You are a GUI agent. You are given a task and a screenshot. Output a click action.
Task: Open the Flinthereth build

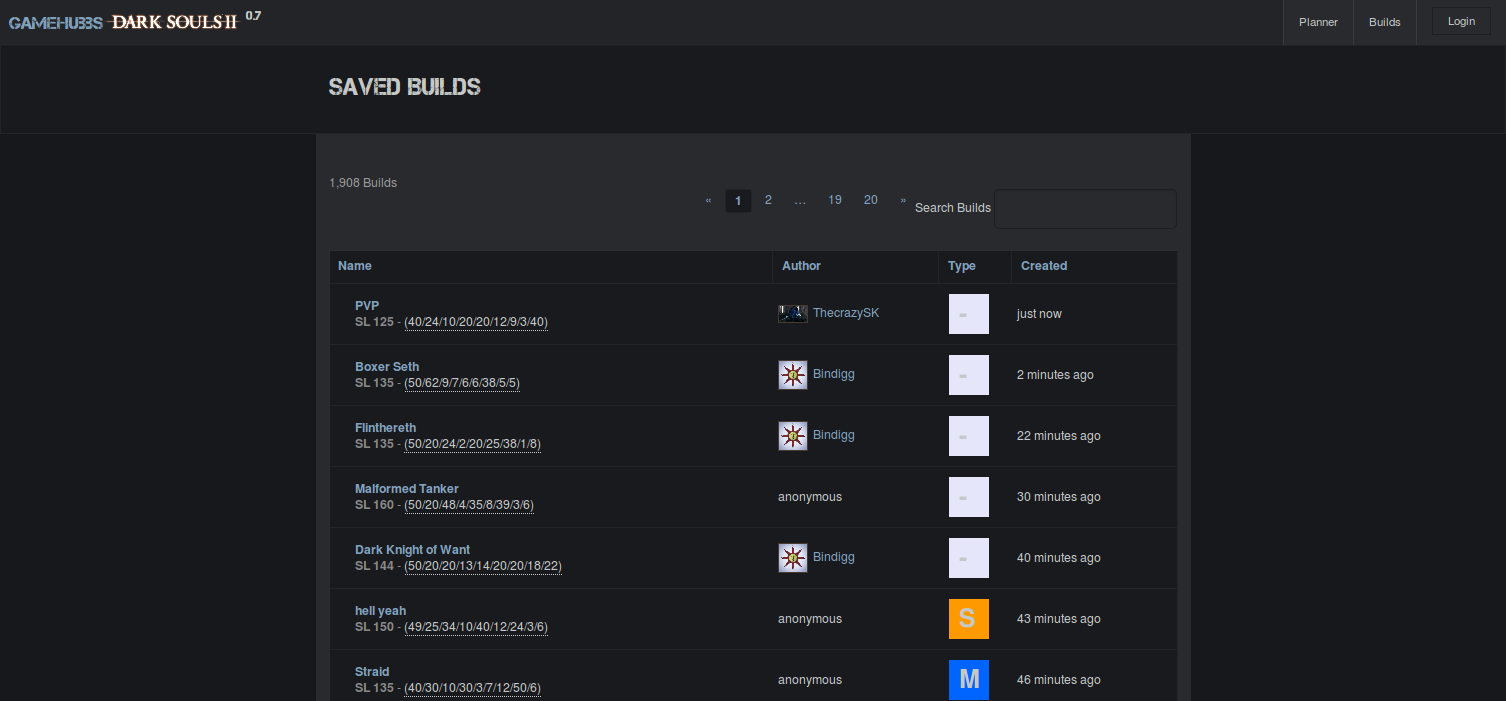[385, 428]
